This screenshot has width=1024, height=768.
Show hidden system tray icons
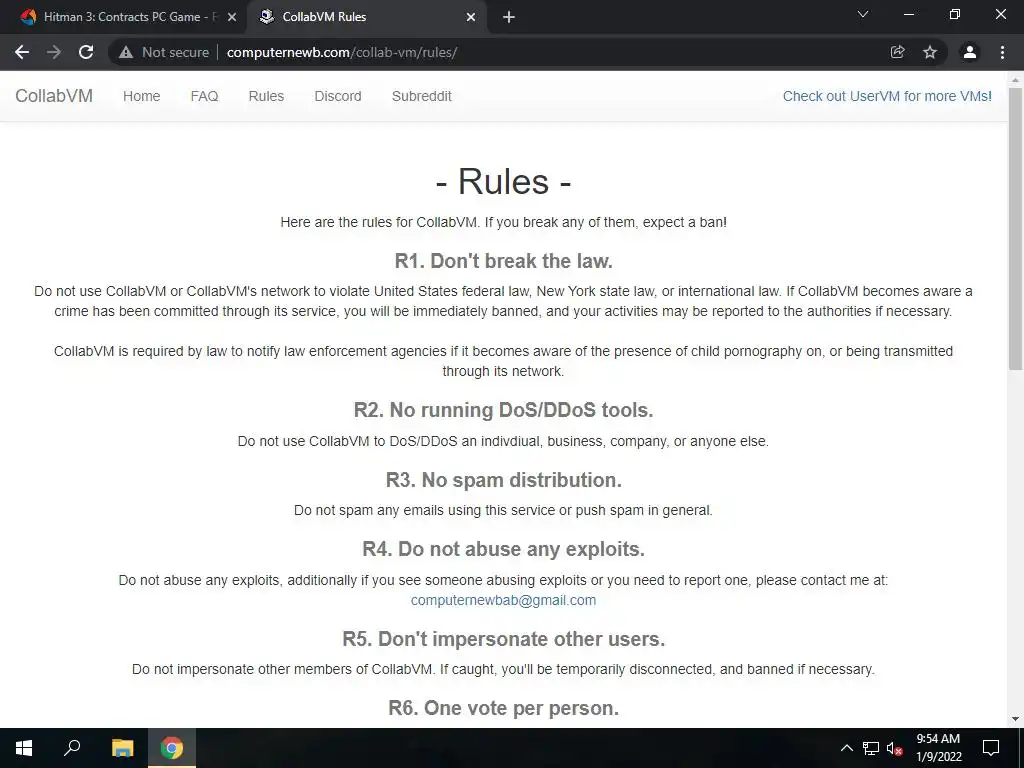point(846,748)
